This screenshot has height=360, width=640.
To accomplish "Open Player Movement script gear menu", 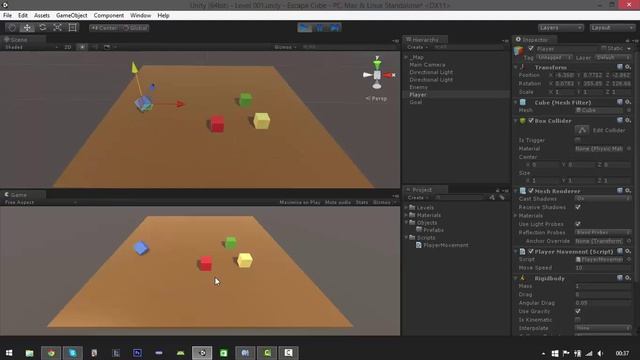I will [628, 251].
